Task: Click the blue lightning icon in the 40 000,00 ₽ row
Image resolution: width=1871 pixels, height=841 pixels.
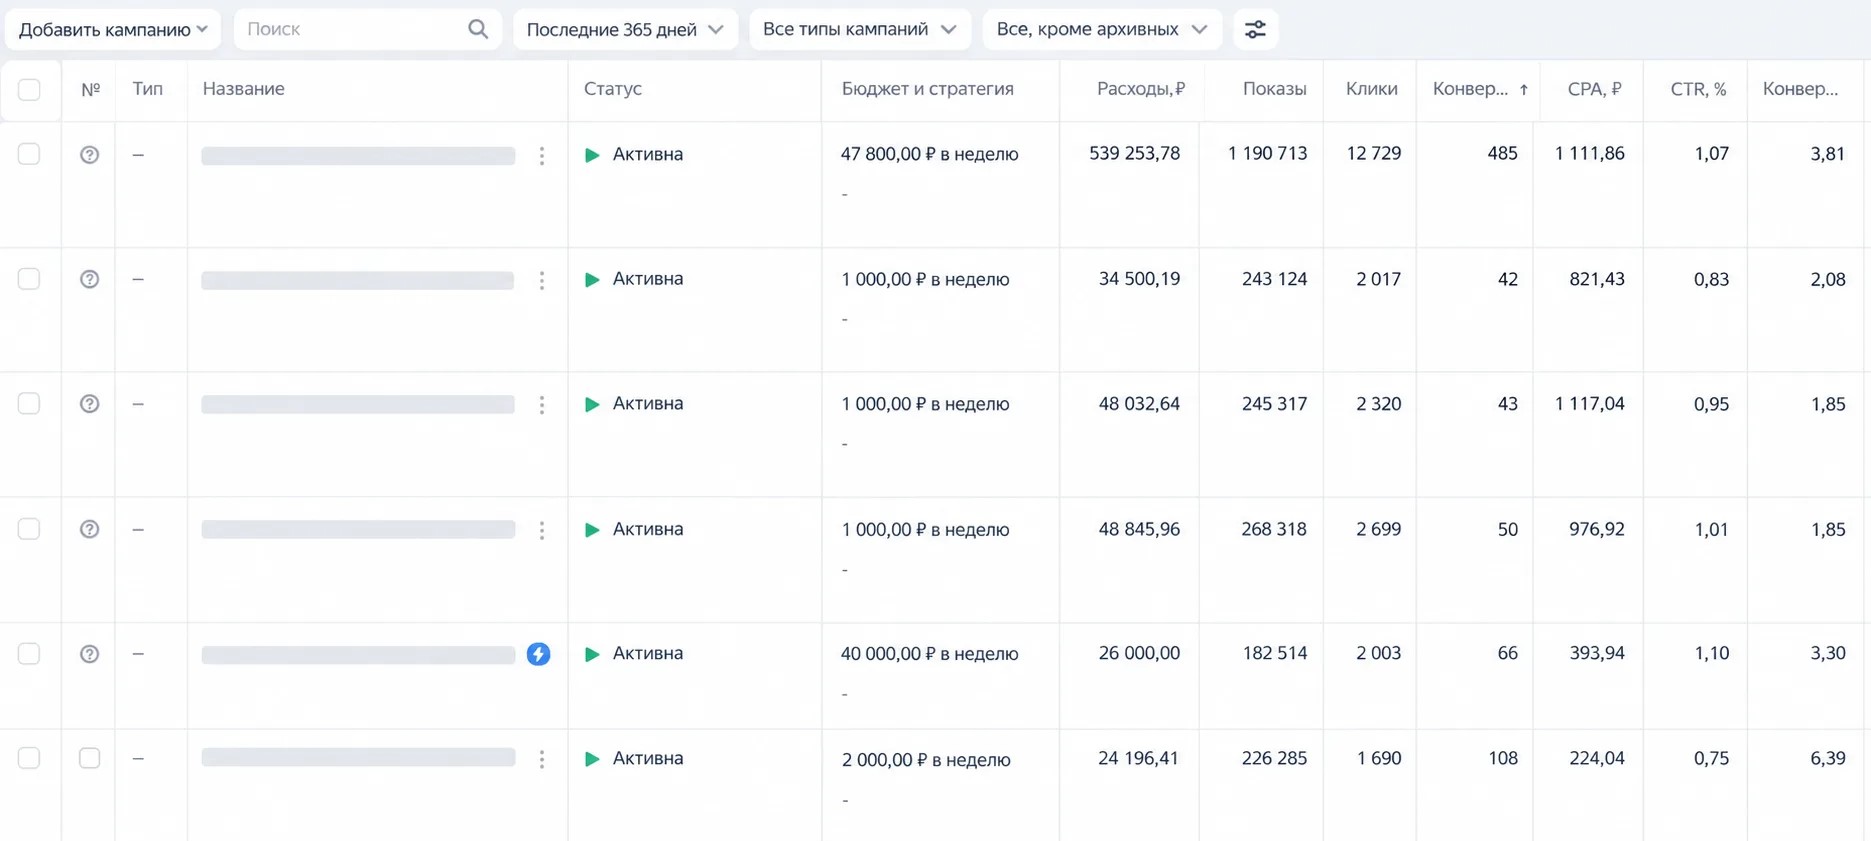Action: (x=538, y=654)
